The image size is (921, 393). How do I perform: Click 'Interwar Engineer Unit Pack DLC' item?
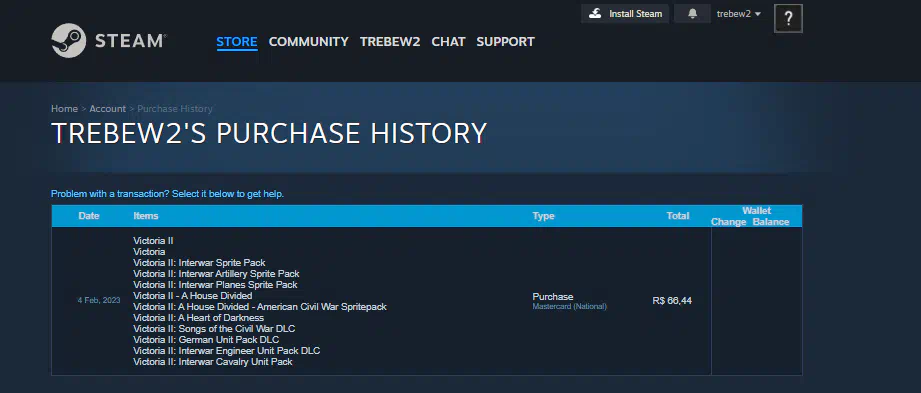tap(227, 351)
